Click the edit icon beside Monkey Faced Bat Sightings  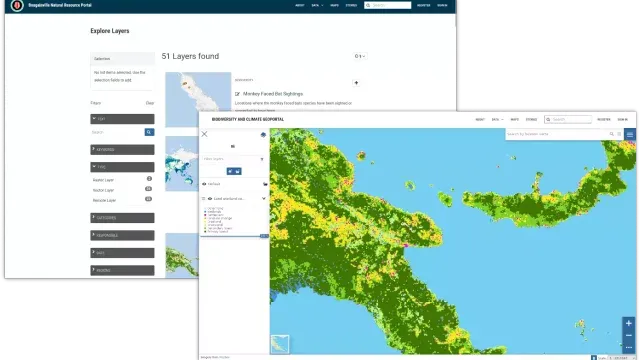click(237, 94)
